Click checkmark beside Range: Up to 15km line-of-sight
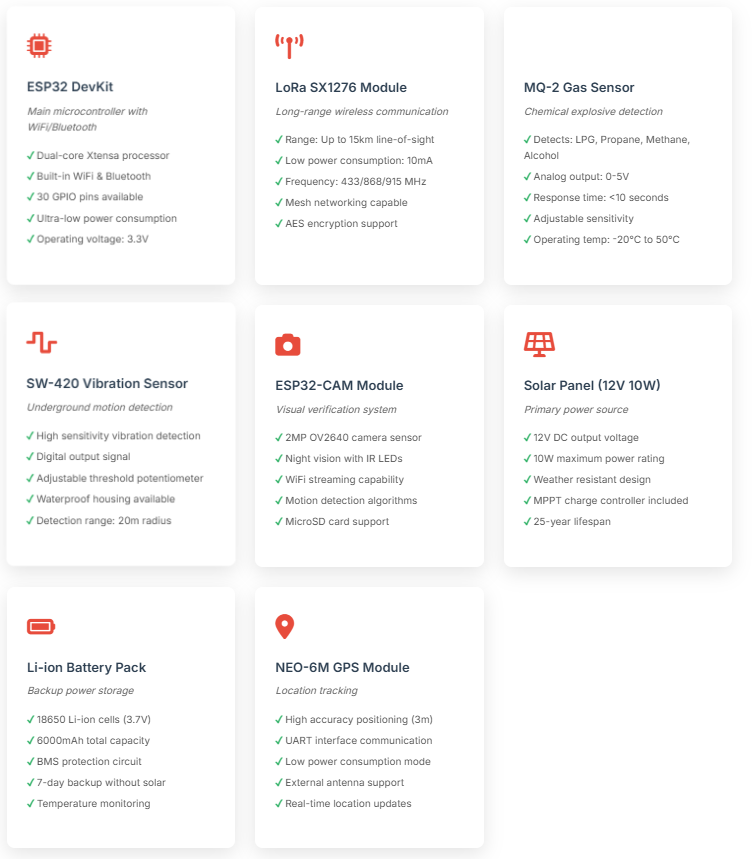This screenshot has width=753, height=859. 279,140
